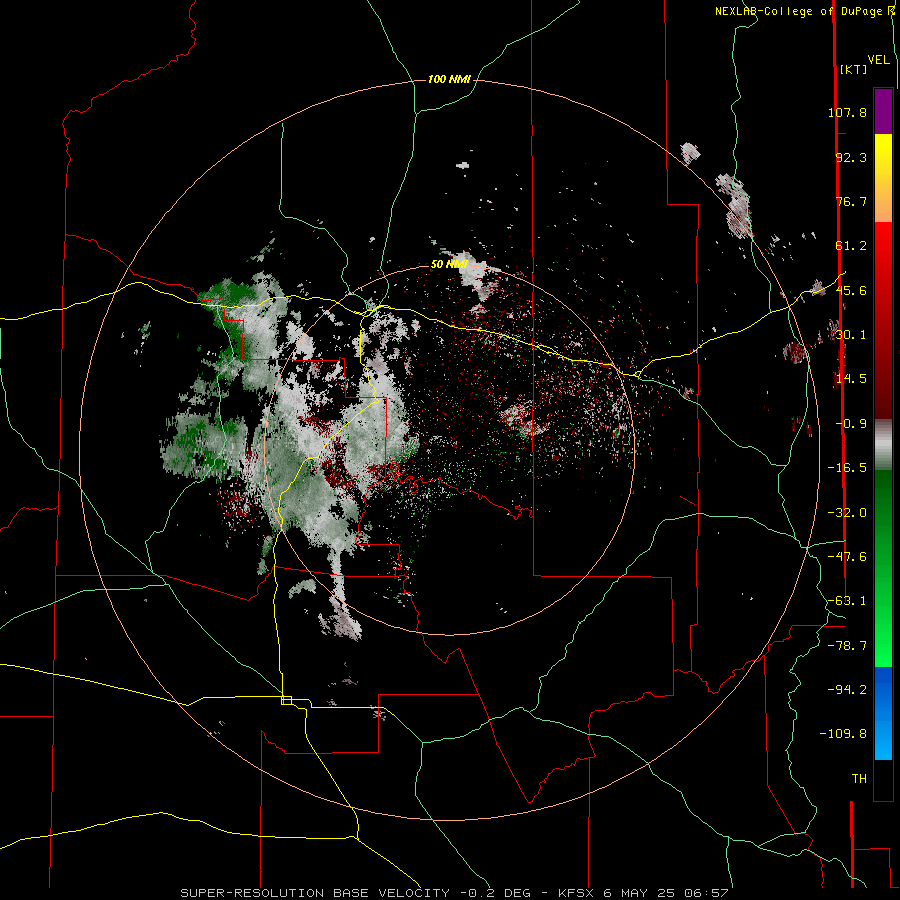This screenshot has width=900, height=900.
Task: Select the -47.6 velocity scale value
Action: coord(847,557)
